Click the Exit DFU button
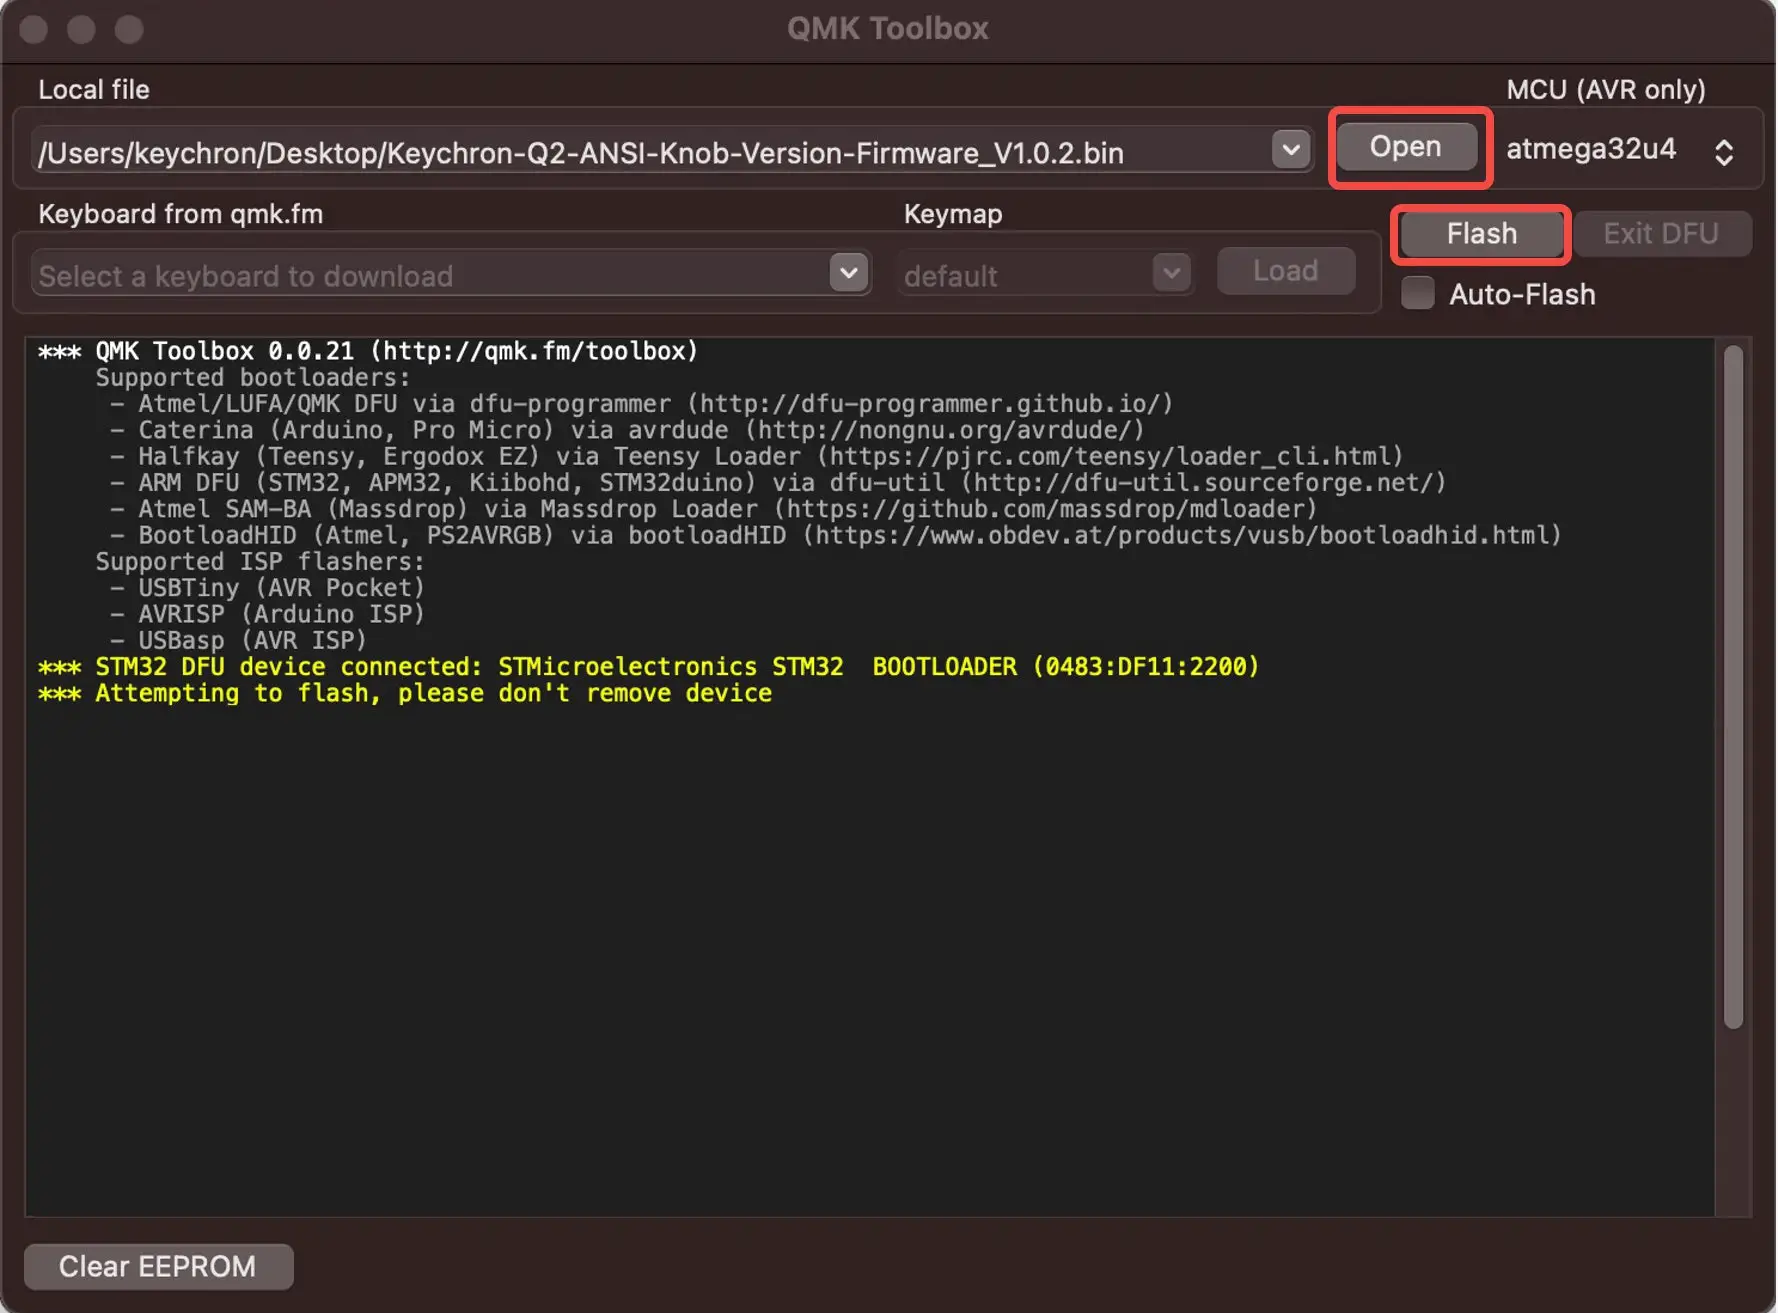Screen dimensions: 1778x1313 (x=1661, y=234)
